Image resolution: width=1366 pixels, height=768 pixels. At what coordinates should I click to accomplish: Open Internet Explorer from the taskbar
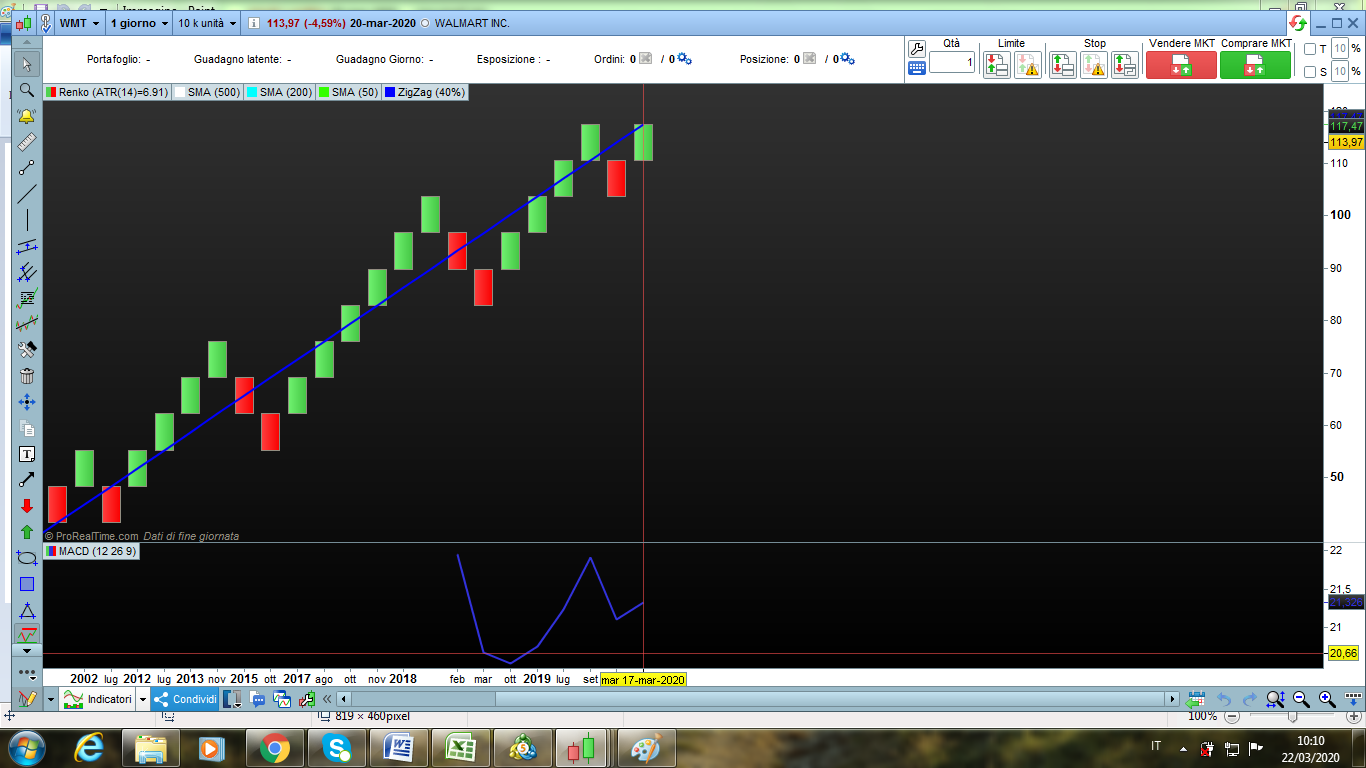[x=90, y=748]
